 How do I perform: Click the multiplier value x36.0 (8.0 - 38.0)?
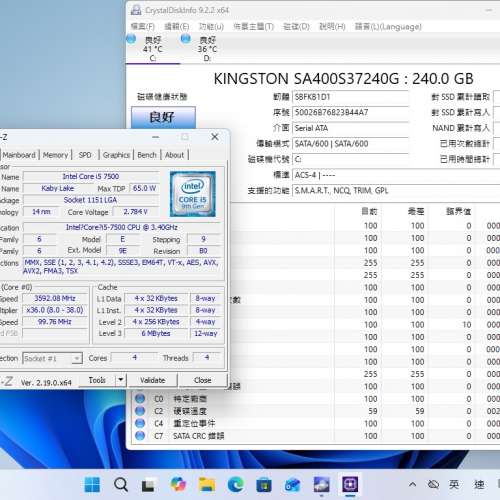[55, 310]
